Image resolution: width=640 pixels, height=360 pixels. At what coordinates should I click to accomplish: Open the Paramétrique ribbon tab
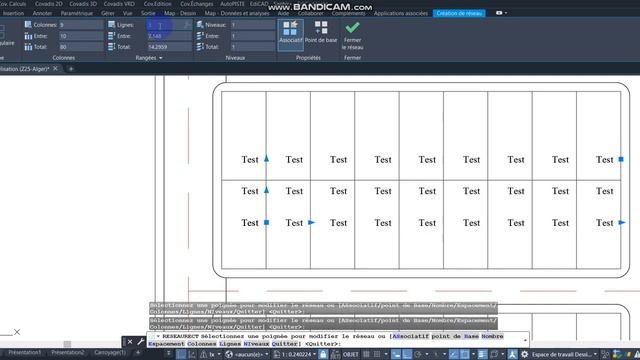(77, 13)
